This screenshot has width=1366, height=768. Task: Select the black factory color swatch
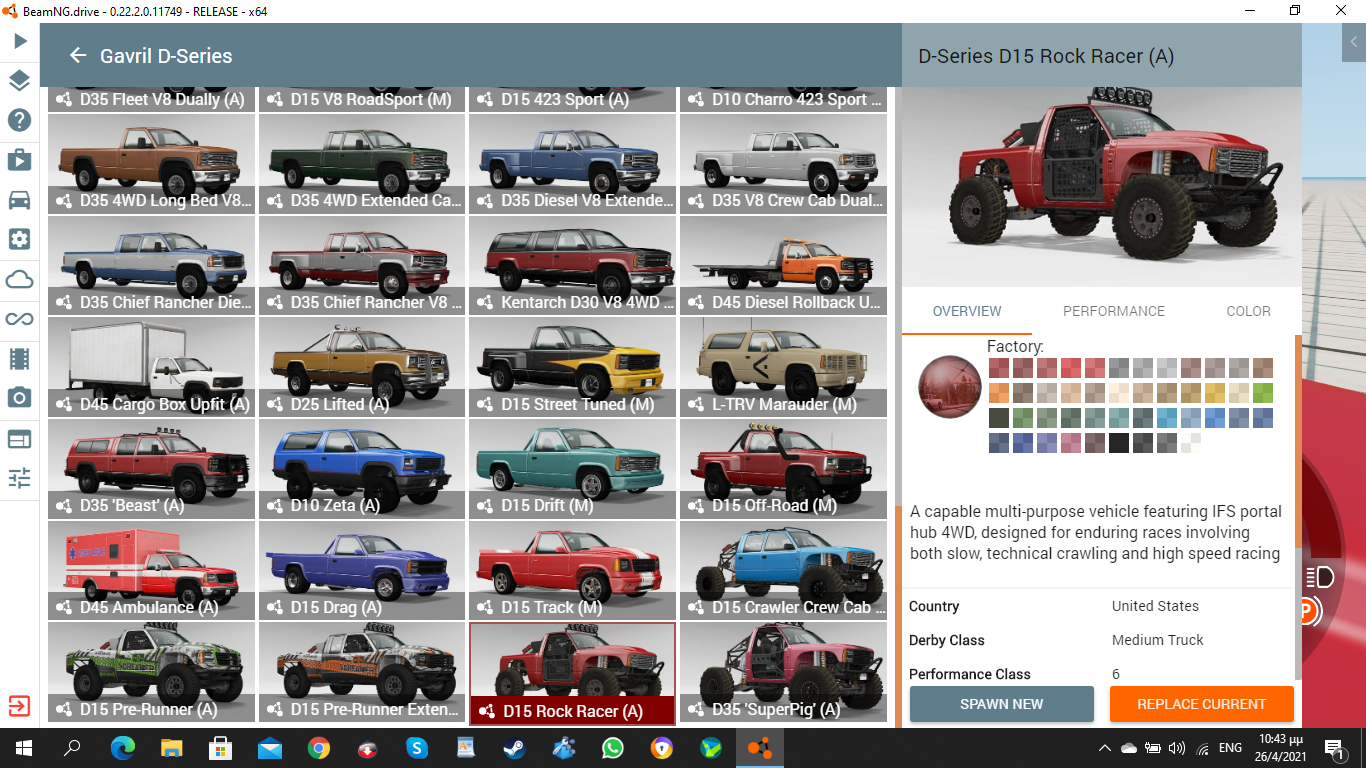click(1119, 443)
